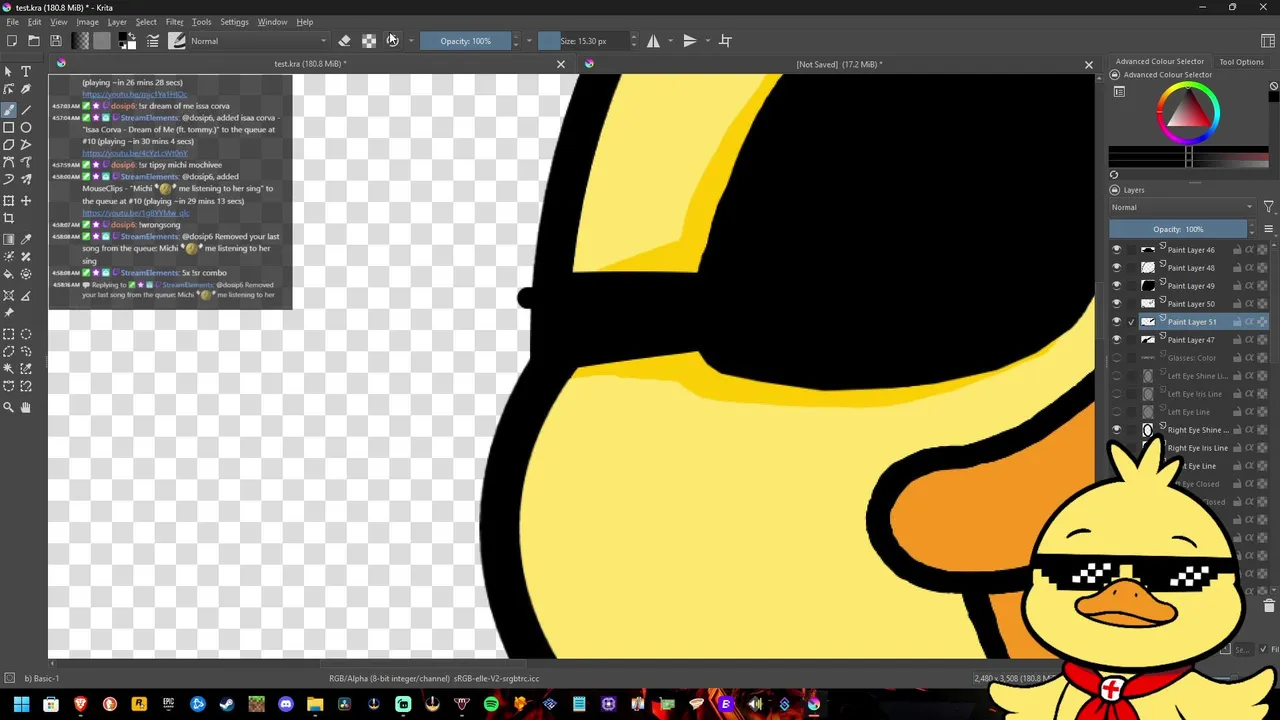Image resolution: width=1280 pixels, height=720 pixels.
Task: Close the [Not Saved] document tab
Action: point(1089,64)
